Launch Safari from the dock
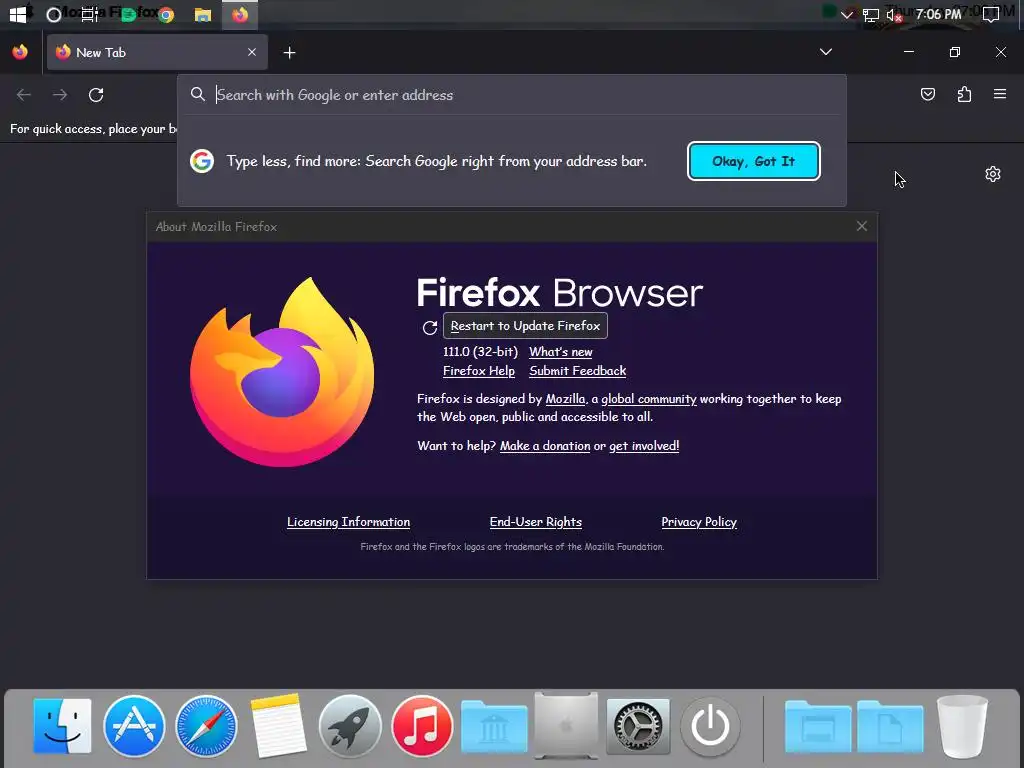Image resolution: width=1024 pixels, height=768 pixels. click(206, 726)
